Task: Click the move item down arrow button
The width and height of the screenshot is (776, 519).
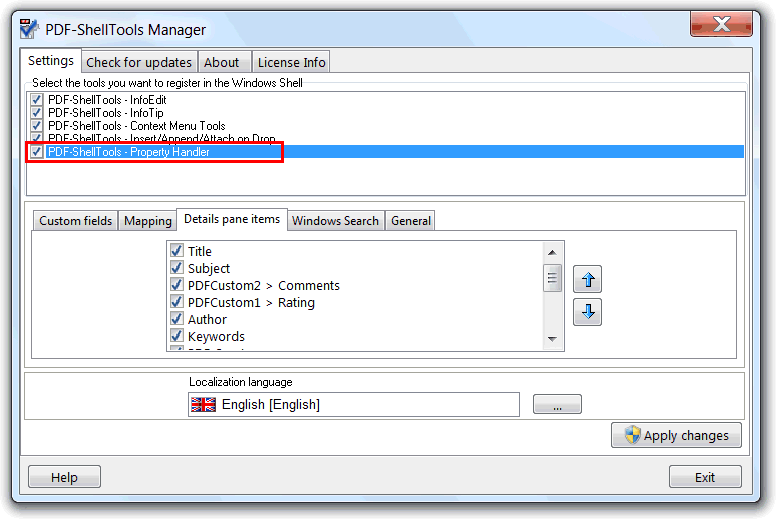Action: click(x=587, y=312)
